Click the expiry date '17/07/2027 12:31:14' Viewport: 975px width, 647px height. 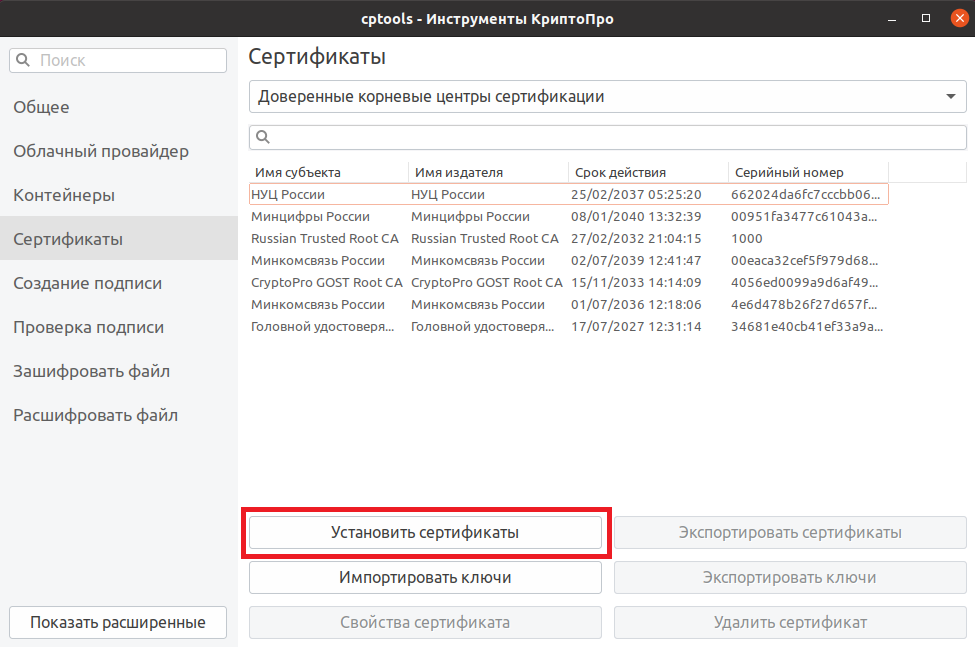pos(636,327)
